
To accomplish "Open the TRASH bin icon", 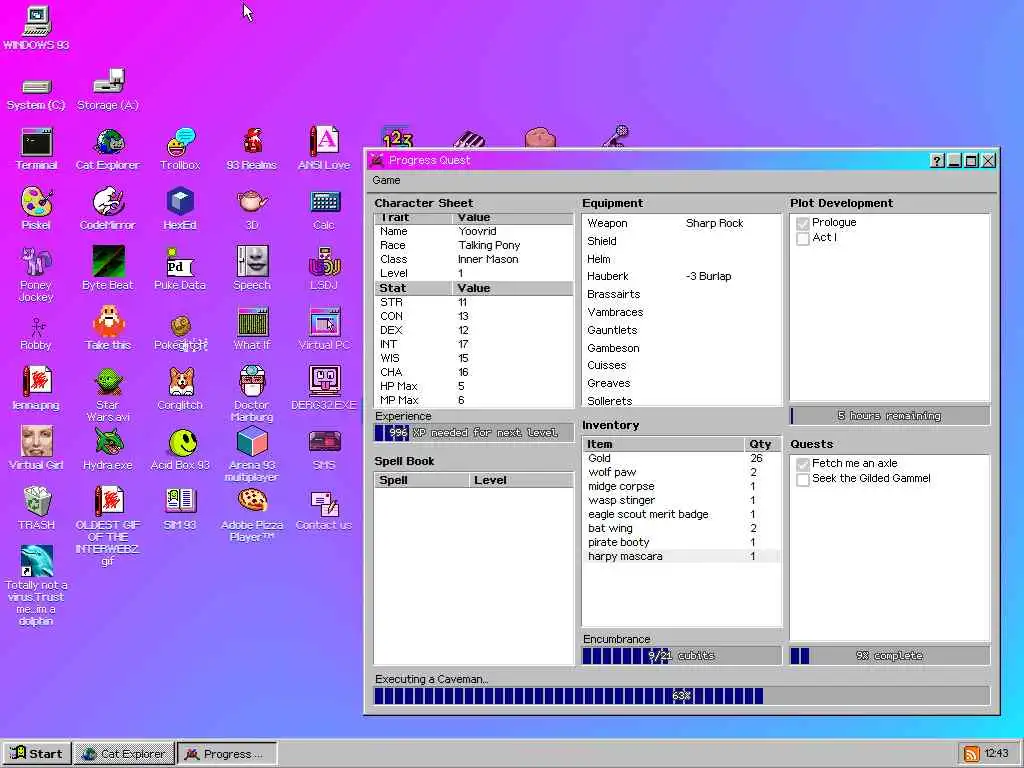I will 37,508.
